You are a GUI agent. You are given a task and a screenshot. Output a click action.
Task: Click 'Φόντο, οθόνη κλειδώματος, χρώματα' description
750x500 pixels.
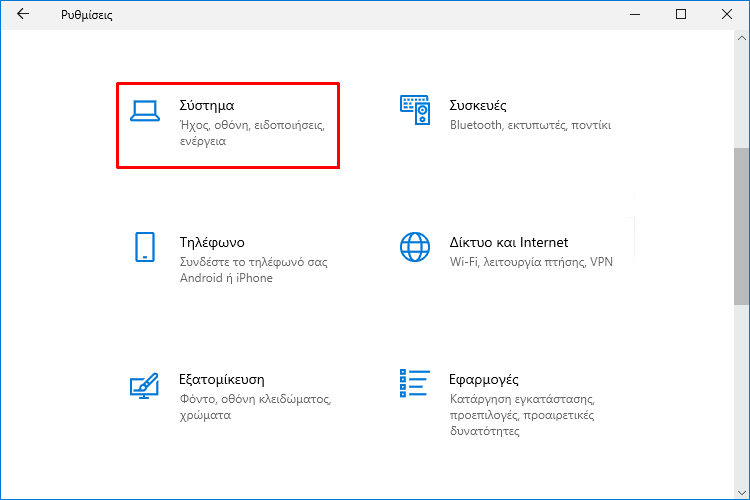[x=255, y=407]
